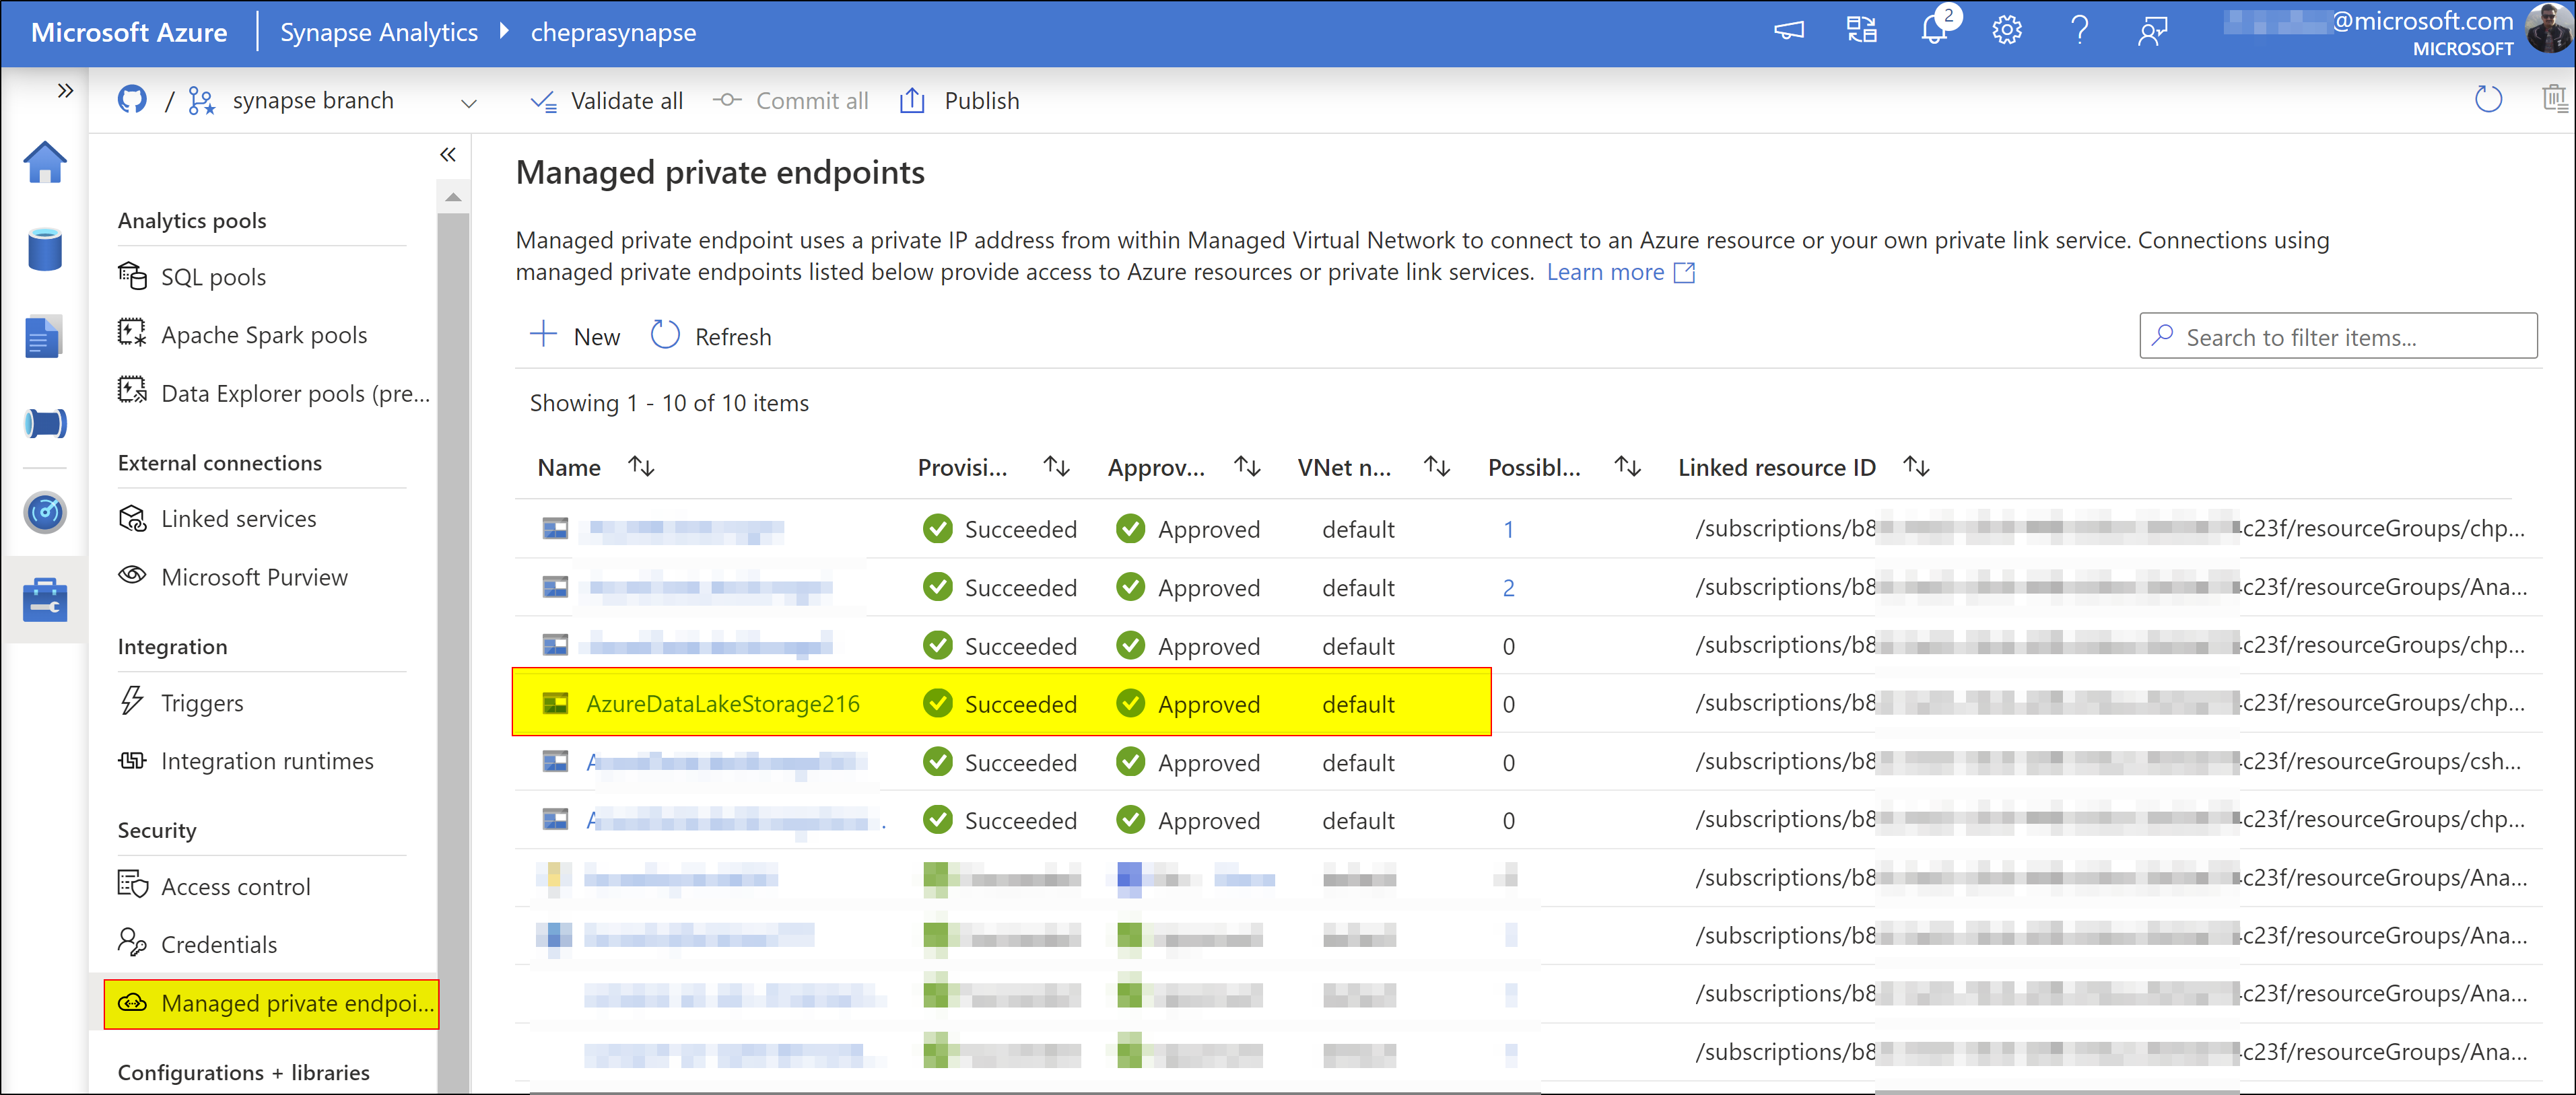
Task: Click the Refresh button above the table
Action: (712, 337)
